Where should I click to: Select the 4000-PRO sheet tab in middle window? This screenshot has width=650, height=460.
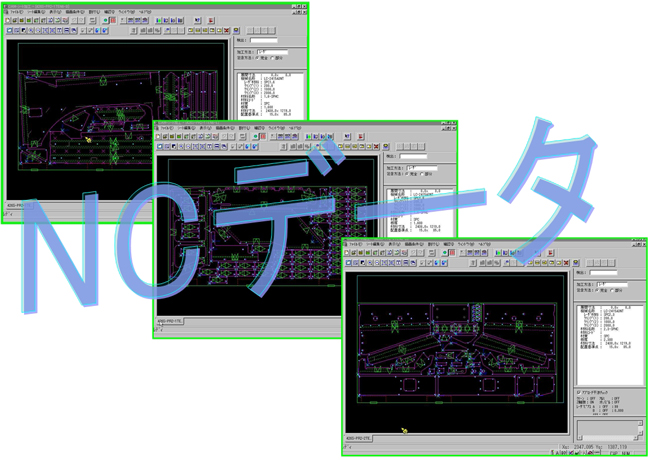click(169, 321)
